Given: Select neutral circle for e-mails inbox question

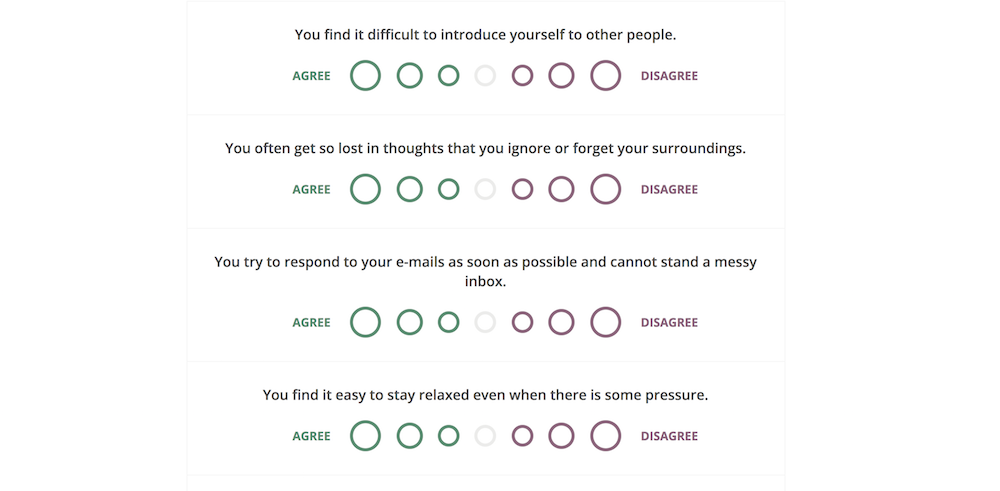Looking at the screenshot, I should pyautogui.click(x=485, y=322).
